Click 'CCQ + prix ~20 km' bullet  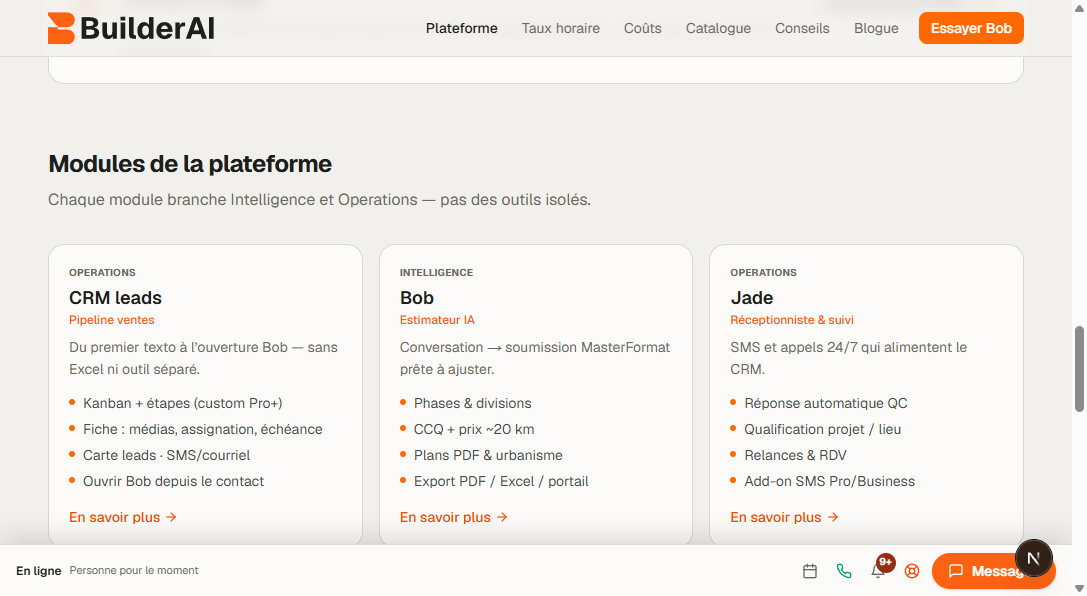473,430
